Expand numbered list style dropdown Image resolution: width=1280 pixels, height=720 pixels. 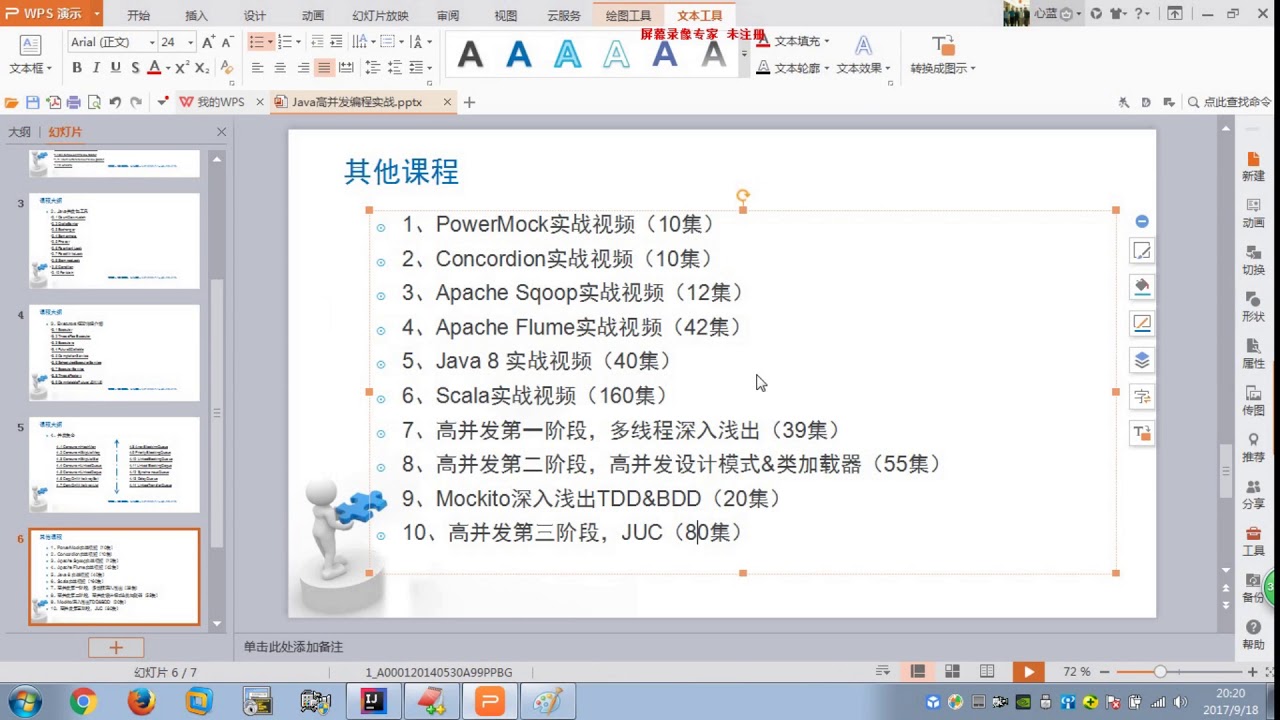[299, 42]
